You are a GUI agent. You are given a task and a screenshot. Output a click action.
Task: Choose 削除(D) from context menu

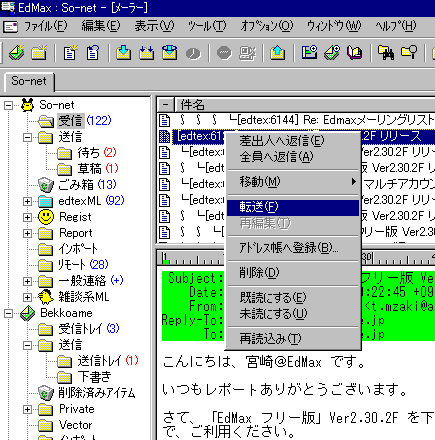(293, 273)
